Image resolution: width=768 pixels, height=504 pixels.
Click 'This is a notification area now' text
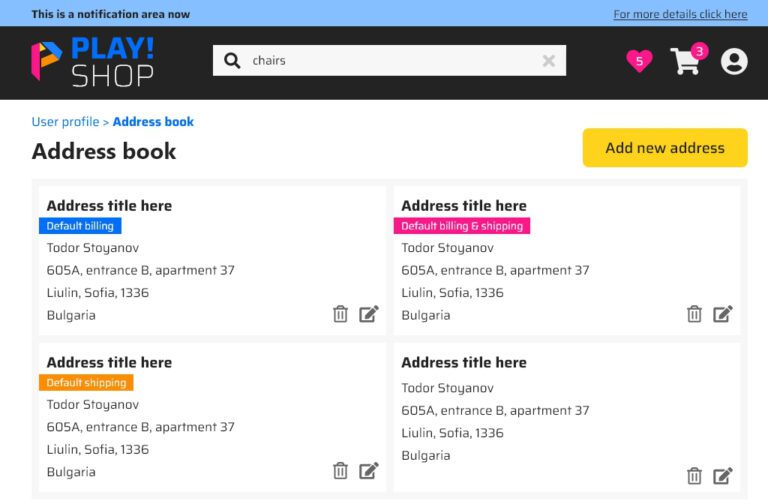coord(111,14)
